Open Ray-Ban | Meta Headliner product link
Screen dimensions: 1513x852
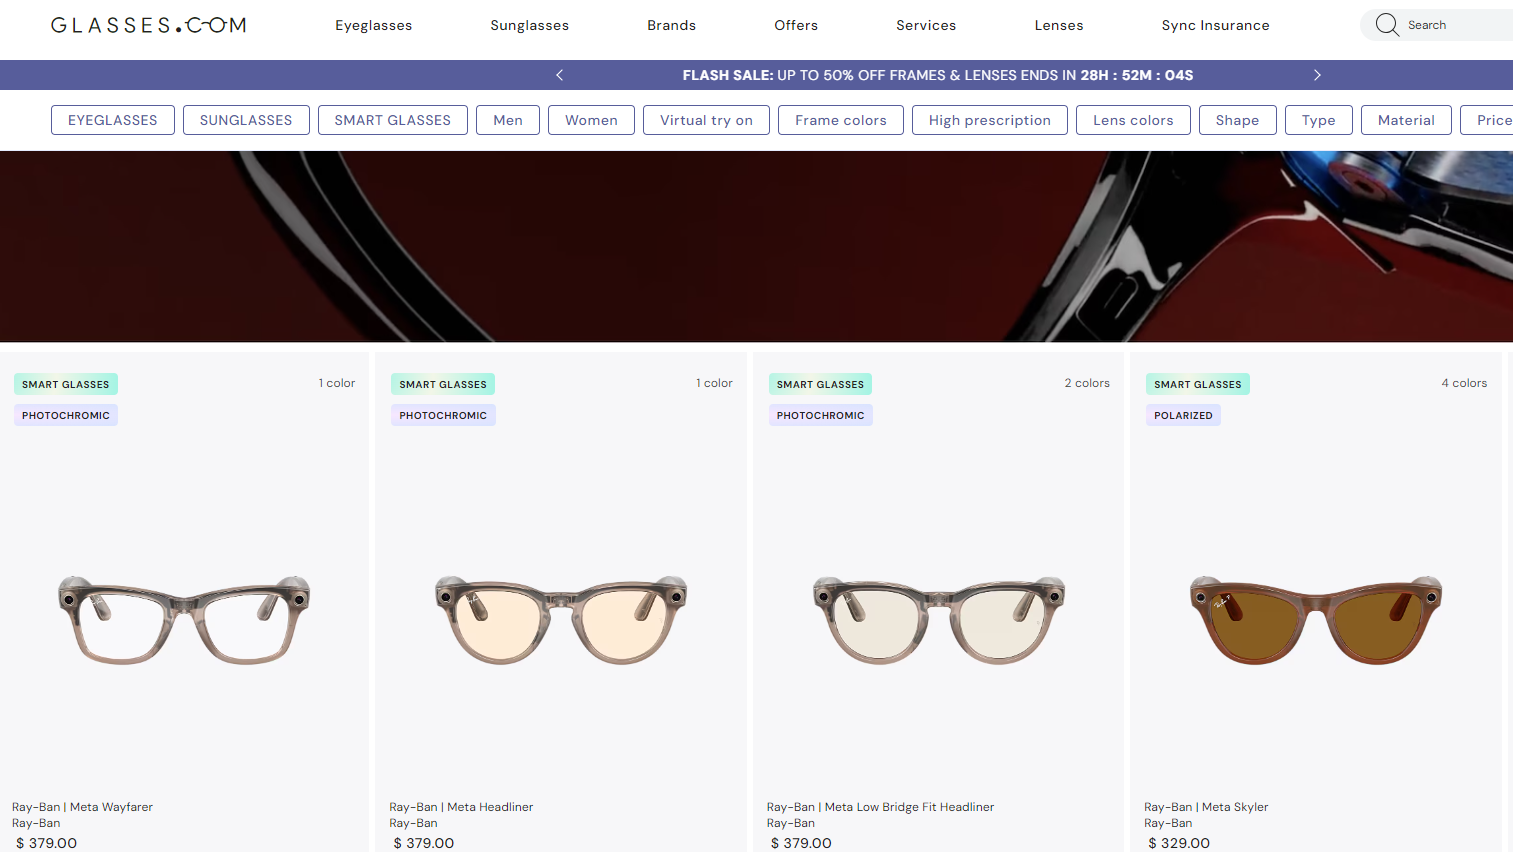coord(461,807)
